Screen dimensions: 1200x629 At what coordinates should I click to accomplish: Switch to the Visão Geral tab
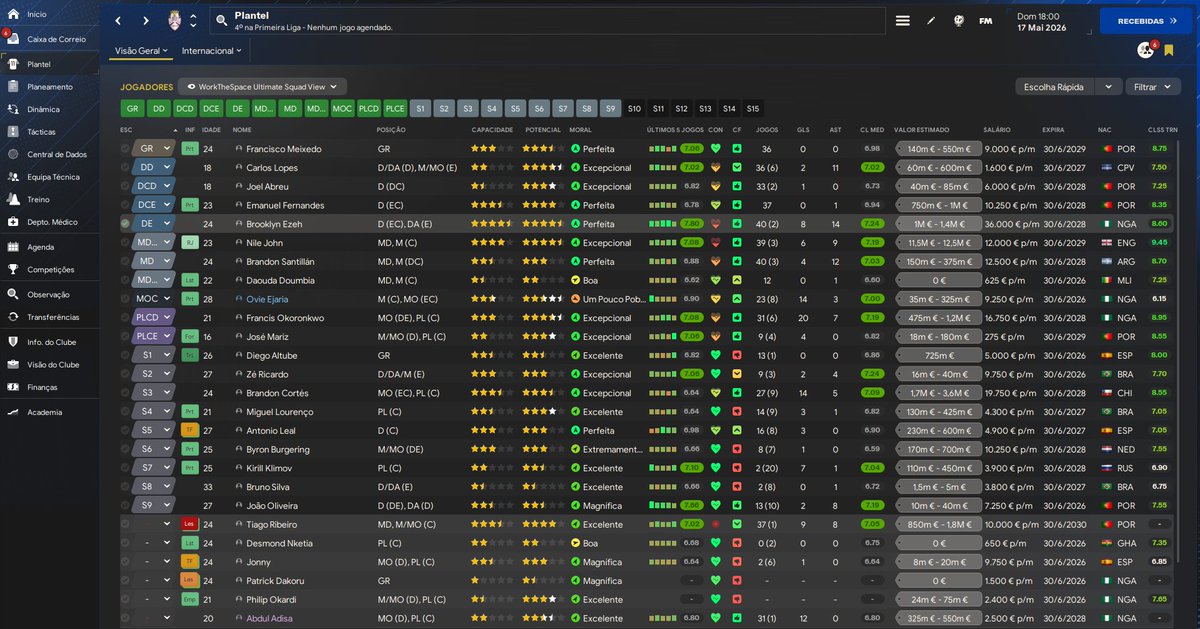(140, 51)
